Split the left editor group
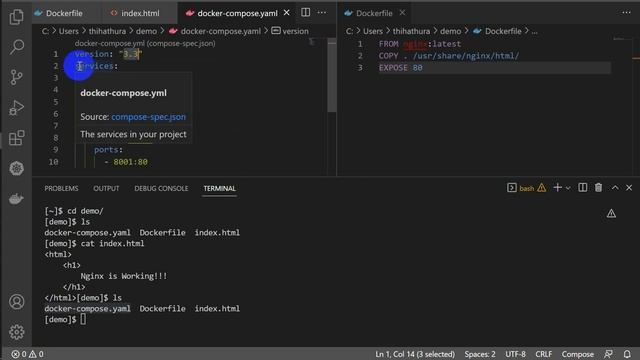The width and height of the screenshot is (640, 360). click(305, 13)
